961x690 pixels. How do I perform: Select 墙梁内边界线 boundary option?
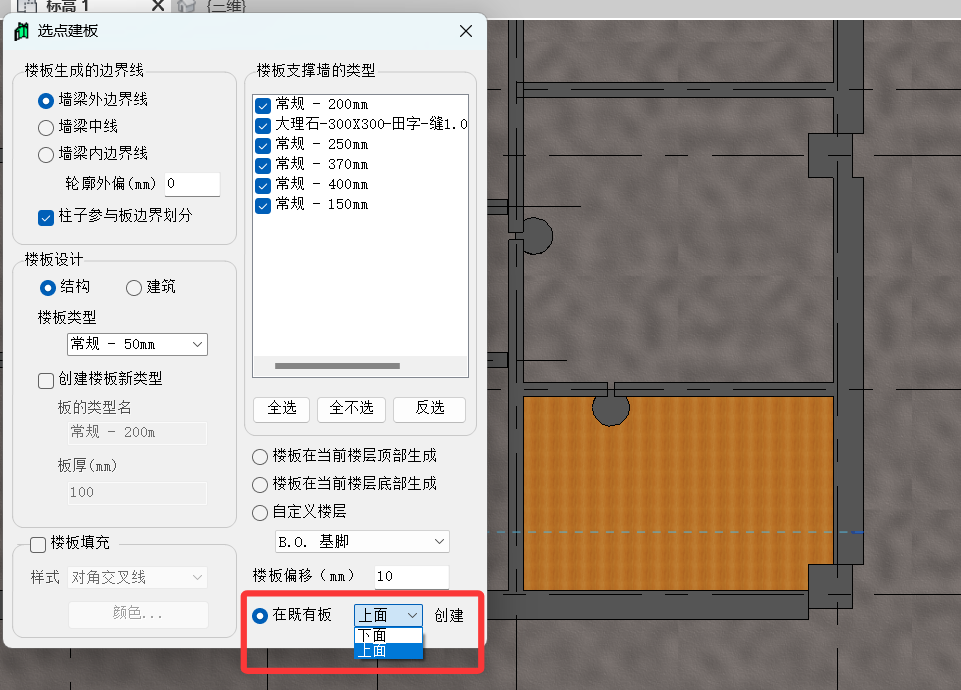(46, 154)
